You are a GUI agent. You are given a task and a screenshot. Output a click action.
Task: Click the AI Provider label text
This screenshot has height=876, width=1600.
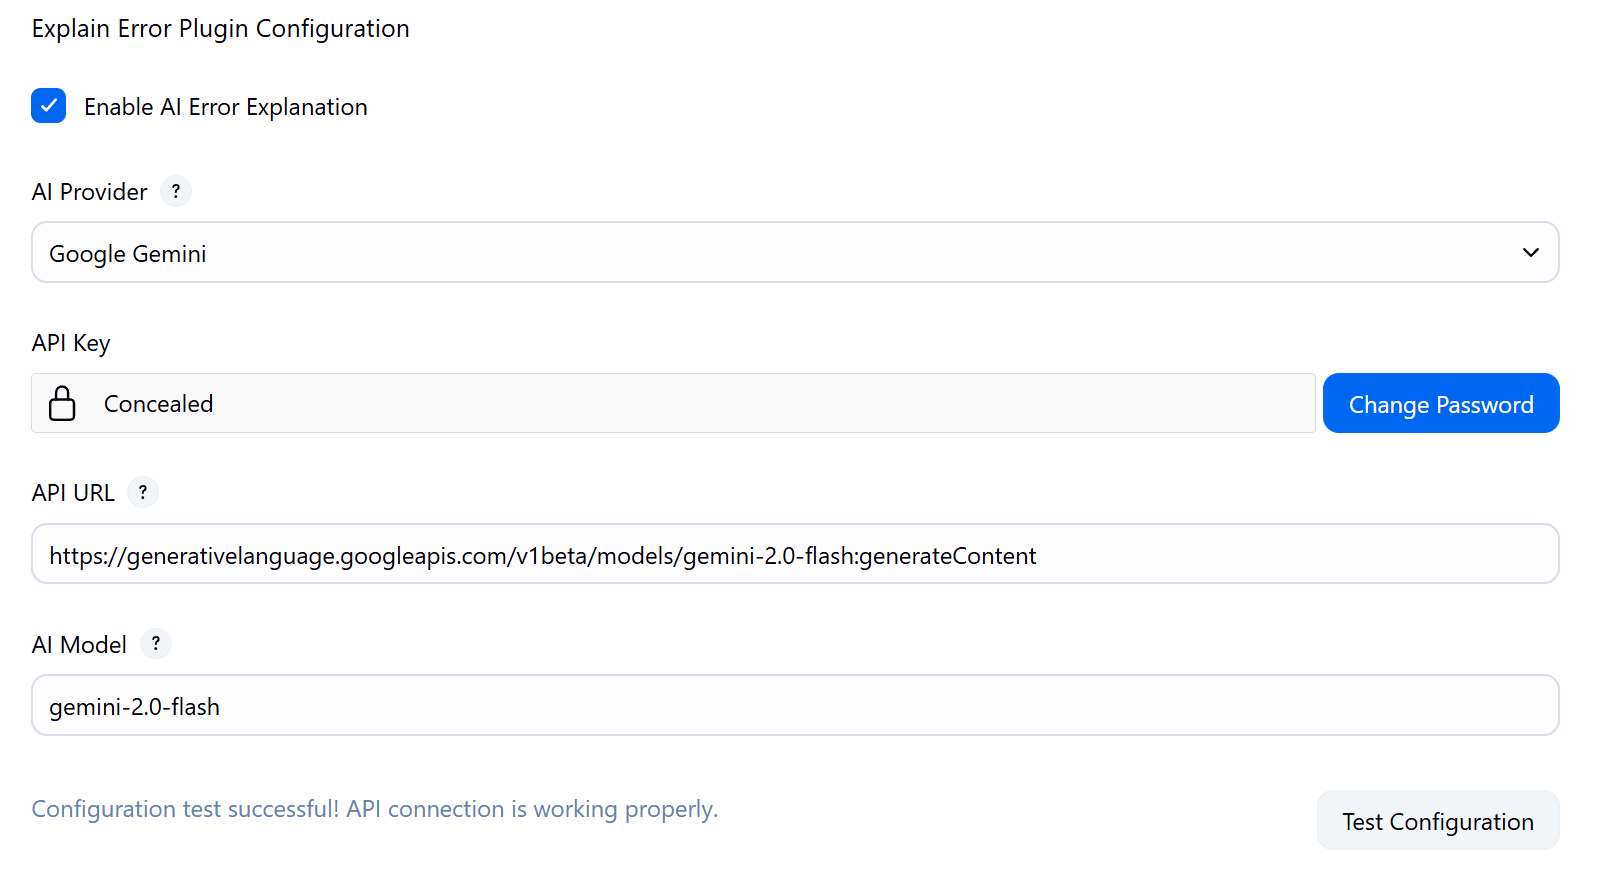90,192
